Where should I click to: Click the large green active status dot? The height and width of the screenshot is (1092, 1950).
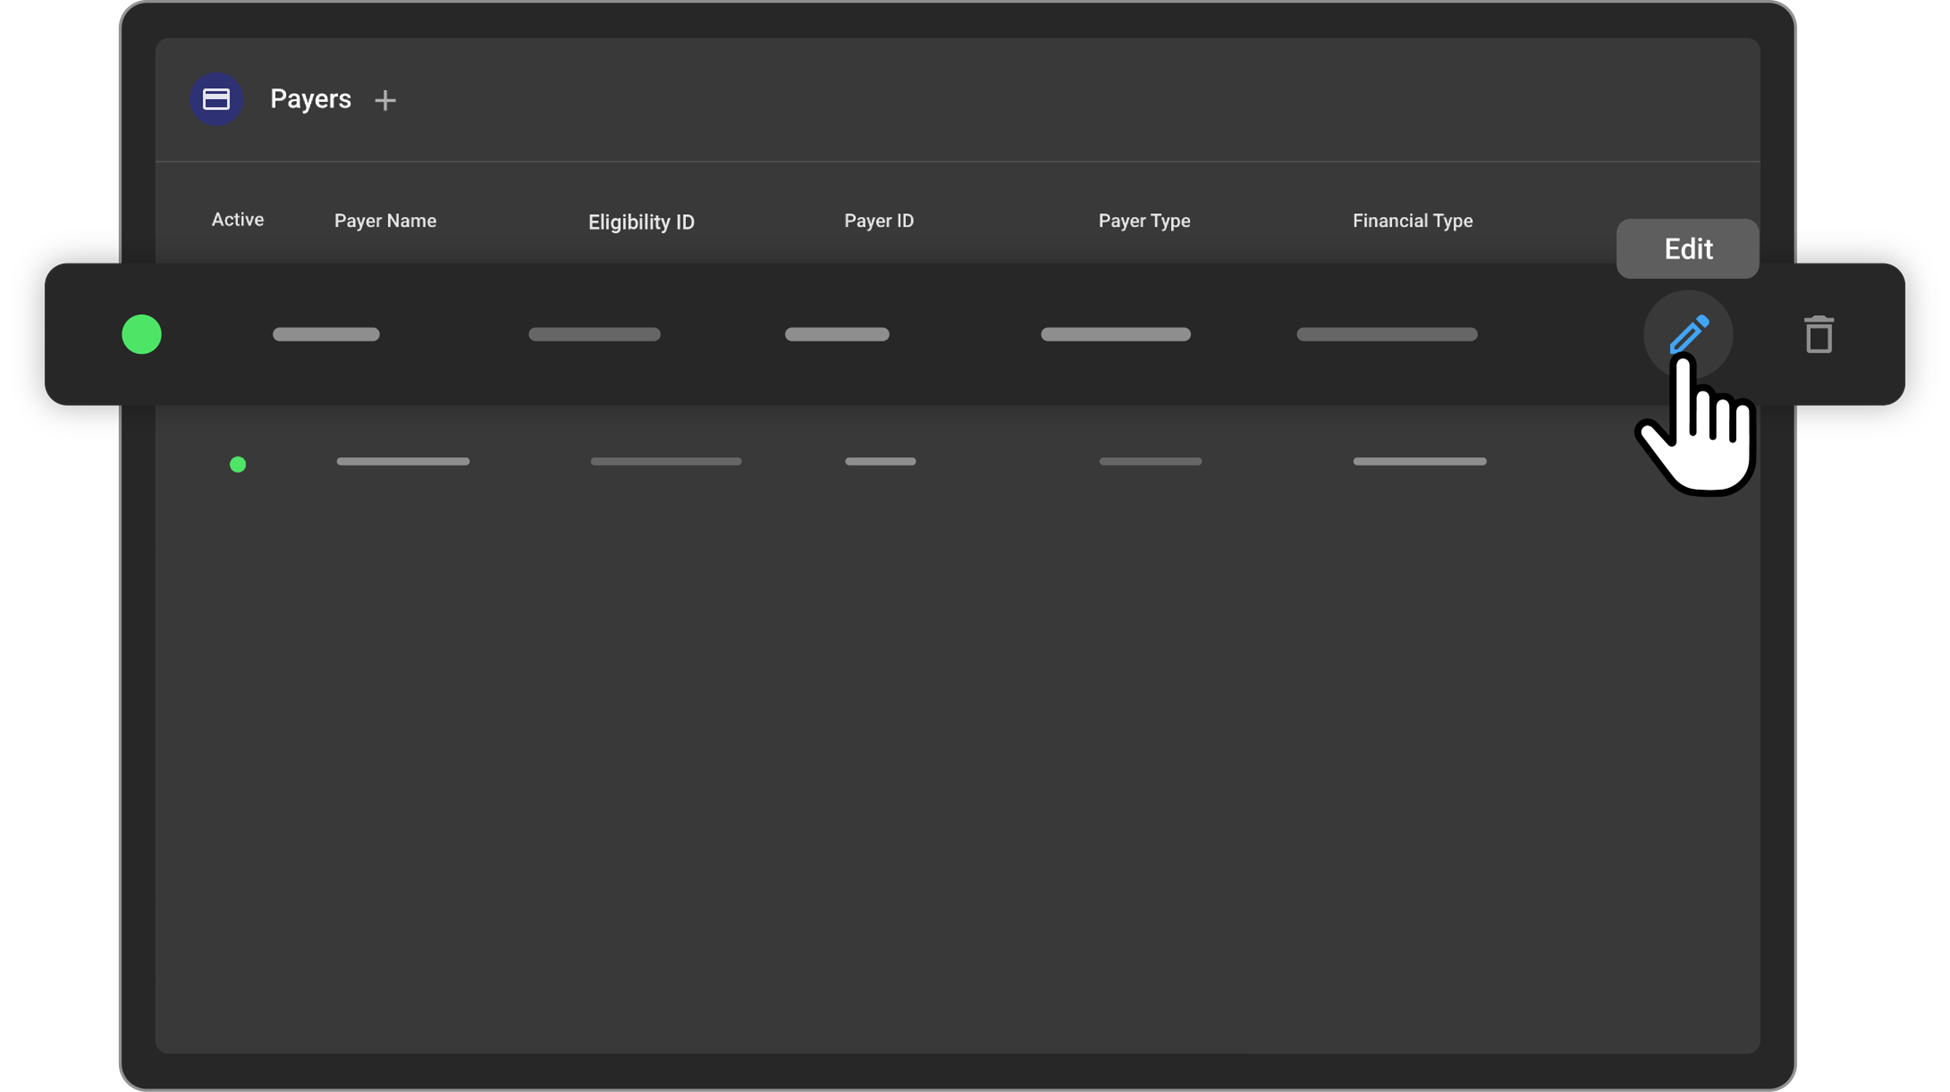141,334
